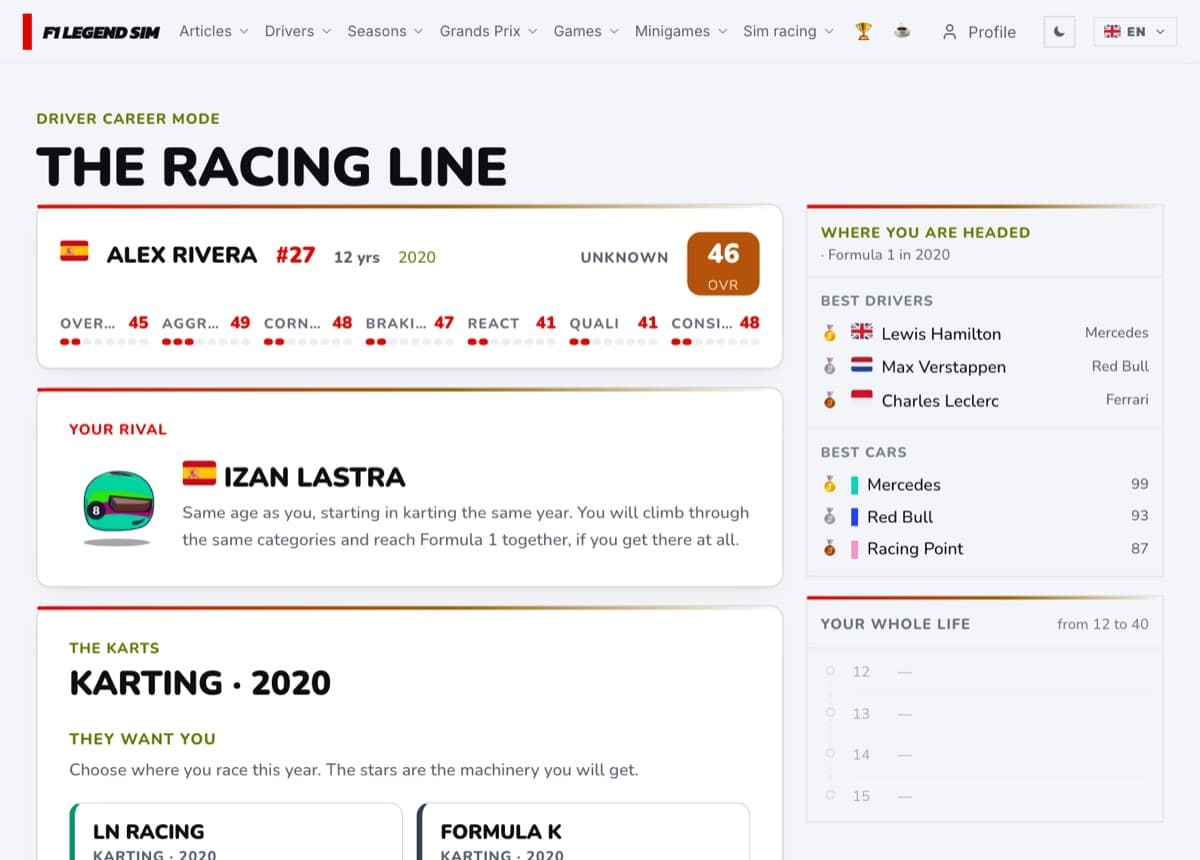Click the 'from 12 to 40' text
Viewport: 1200px width, 860px height.
point(1103,624)
